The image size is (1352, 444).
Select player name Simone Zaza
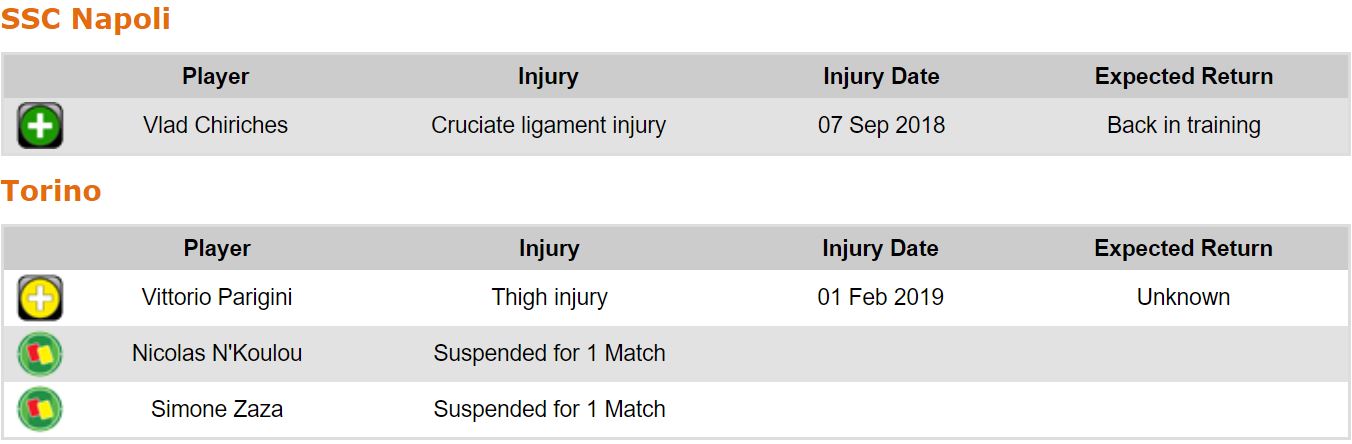217,410
